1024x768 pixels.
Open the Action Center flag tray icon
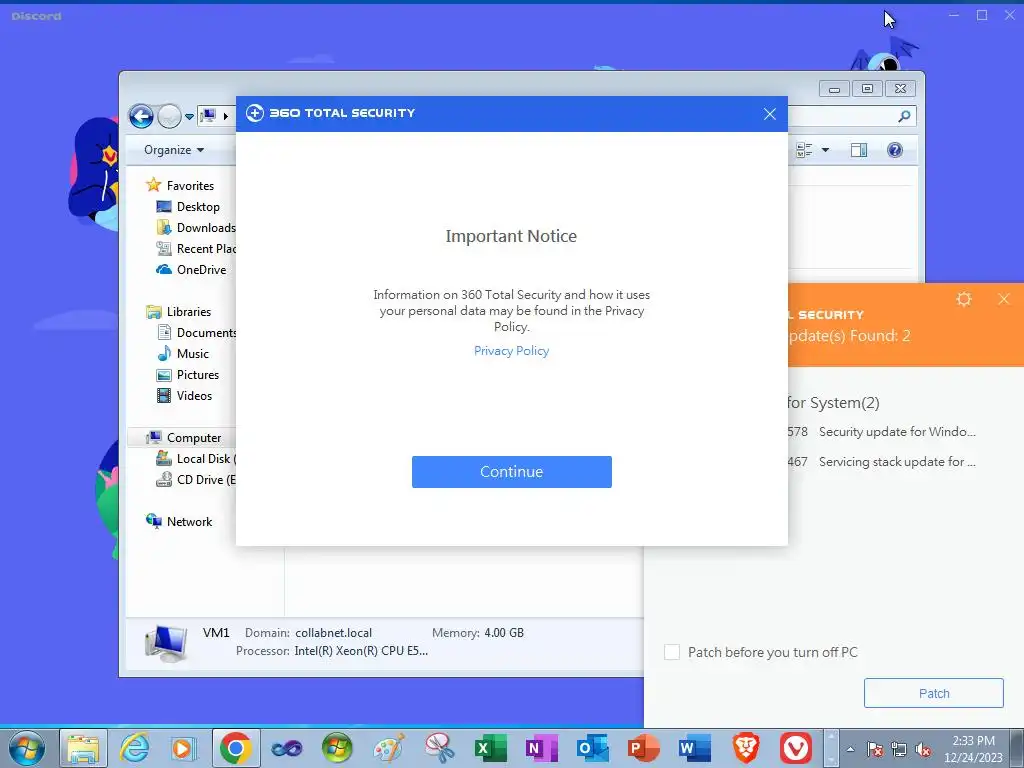(875, 749)
